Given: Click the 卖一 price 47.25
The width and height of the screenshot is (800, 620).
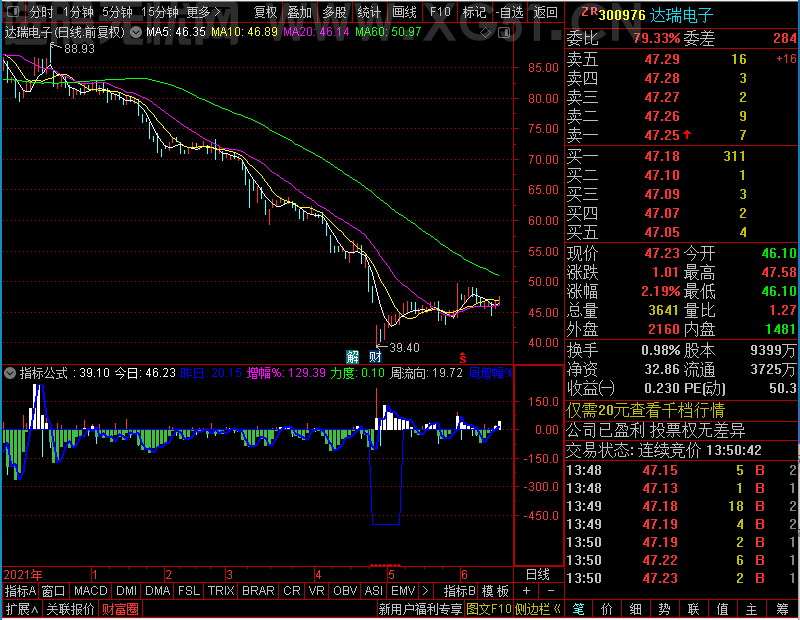Looking at the screenshot, I should point(662,135).
